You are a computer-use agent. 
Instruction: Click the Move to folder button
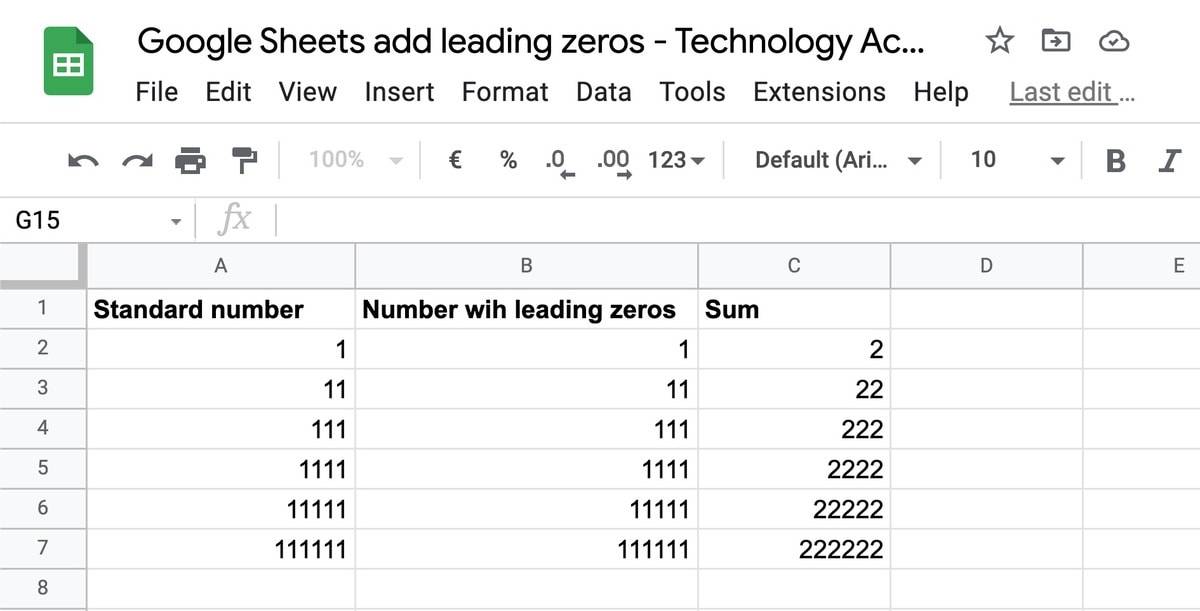click(x=1055, y=41)
